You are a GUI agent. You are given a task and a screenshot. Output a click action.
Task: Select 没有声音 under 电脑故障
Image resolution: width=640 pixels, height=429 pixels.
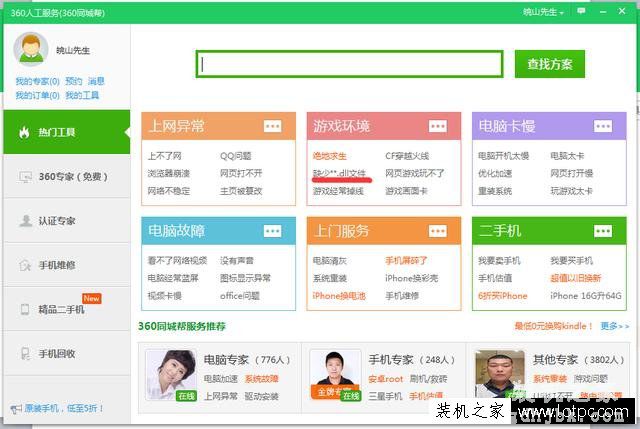(x=237, y=260)
